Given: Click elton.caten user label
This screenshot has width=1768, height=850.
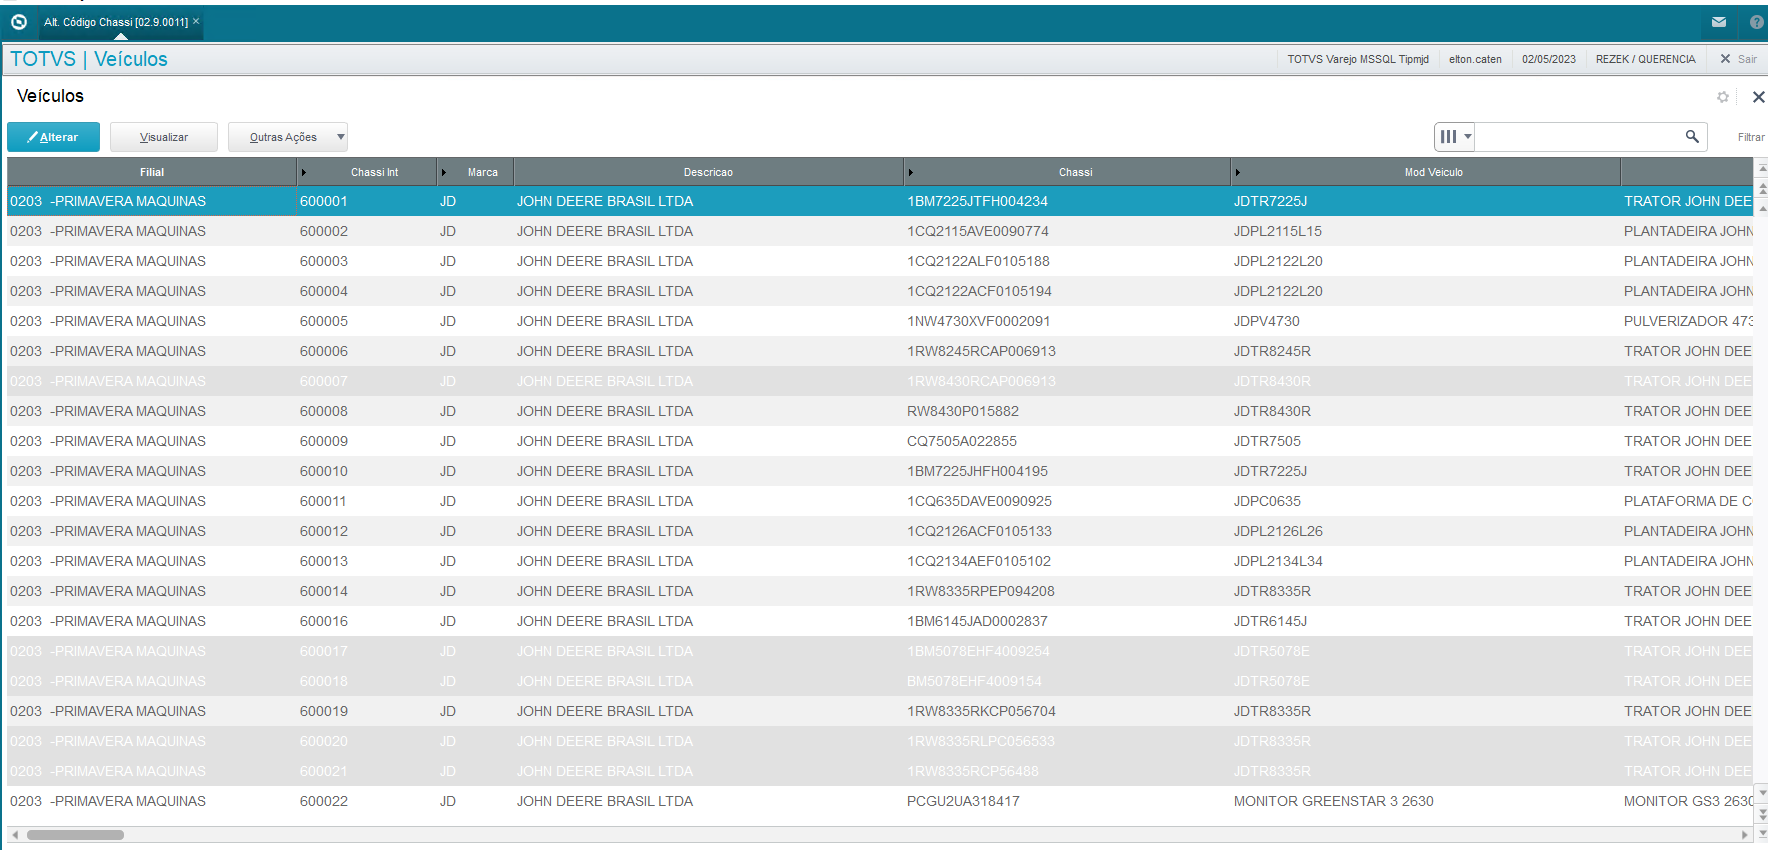Looking at the screenshot, I should coord(1475,59).
